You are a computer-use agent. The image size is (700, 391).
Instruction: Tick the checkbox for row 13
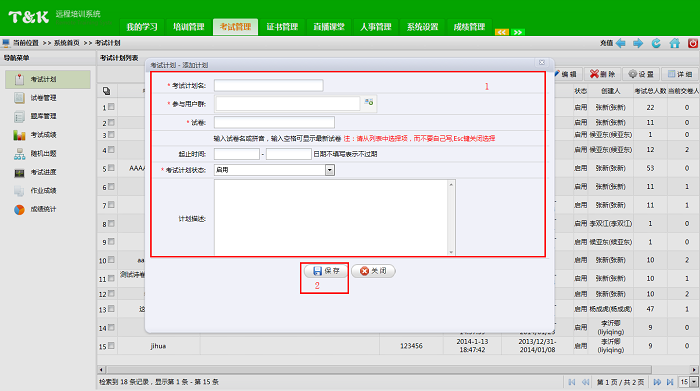click(x=111, y=309)
